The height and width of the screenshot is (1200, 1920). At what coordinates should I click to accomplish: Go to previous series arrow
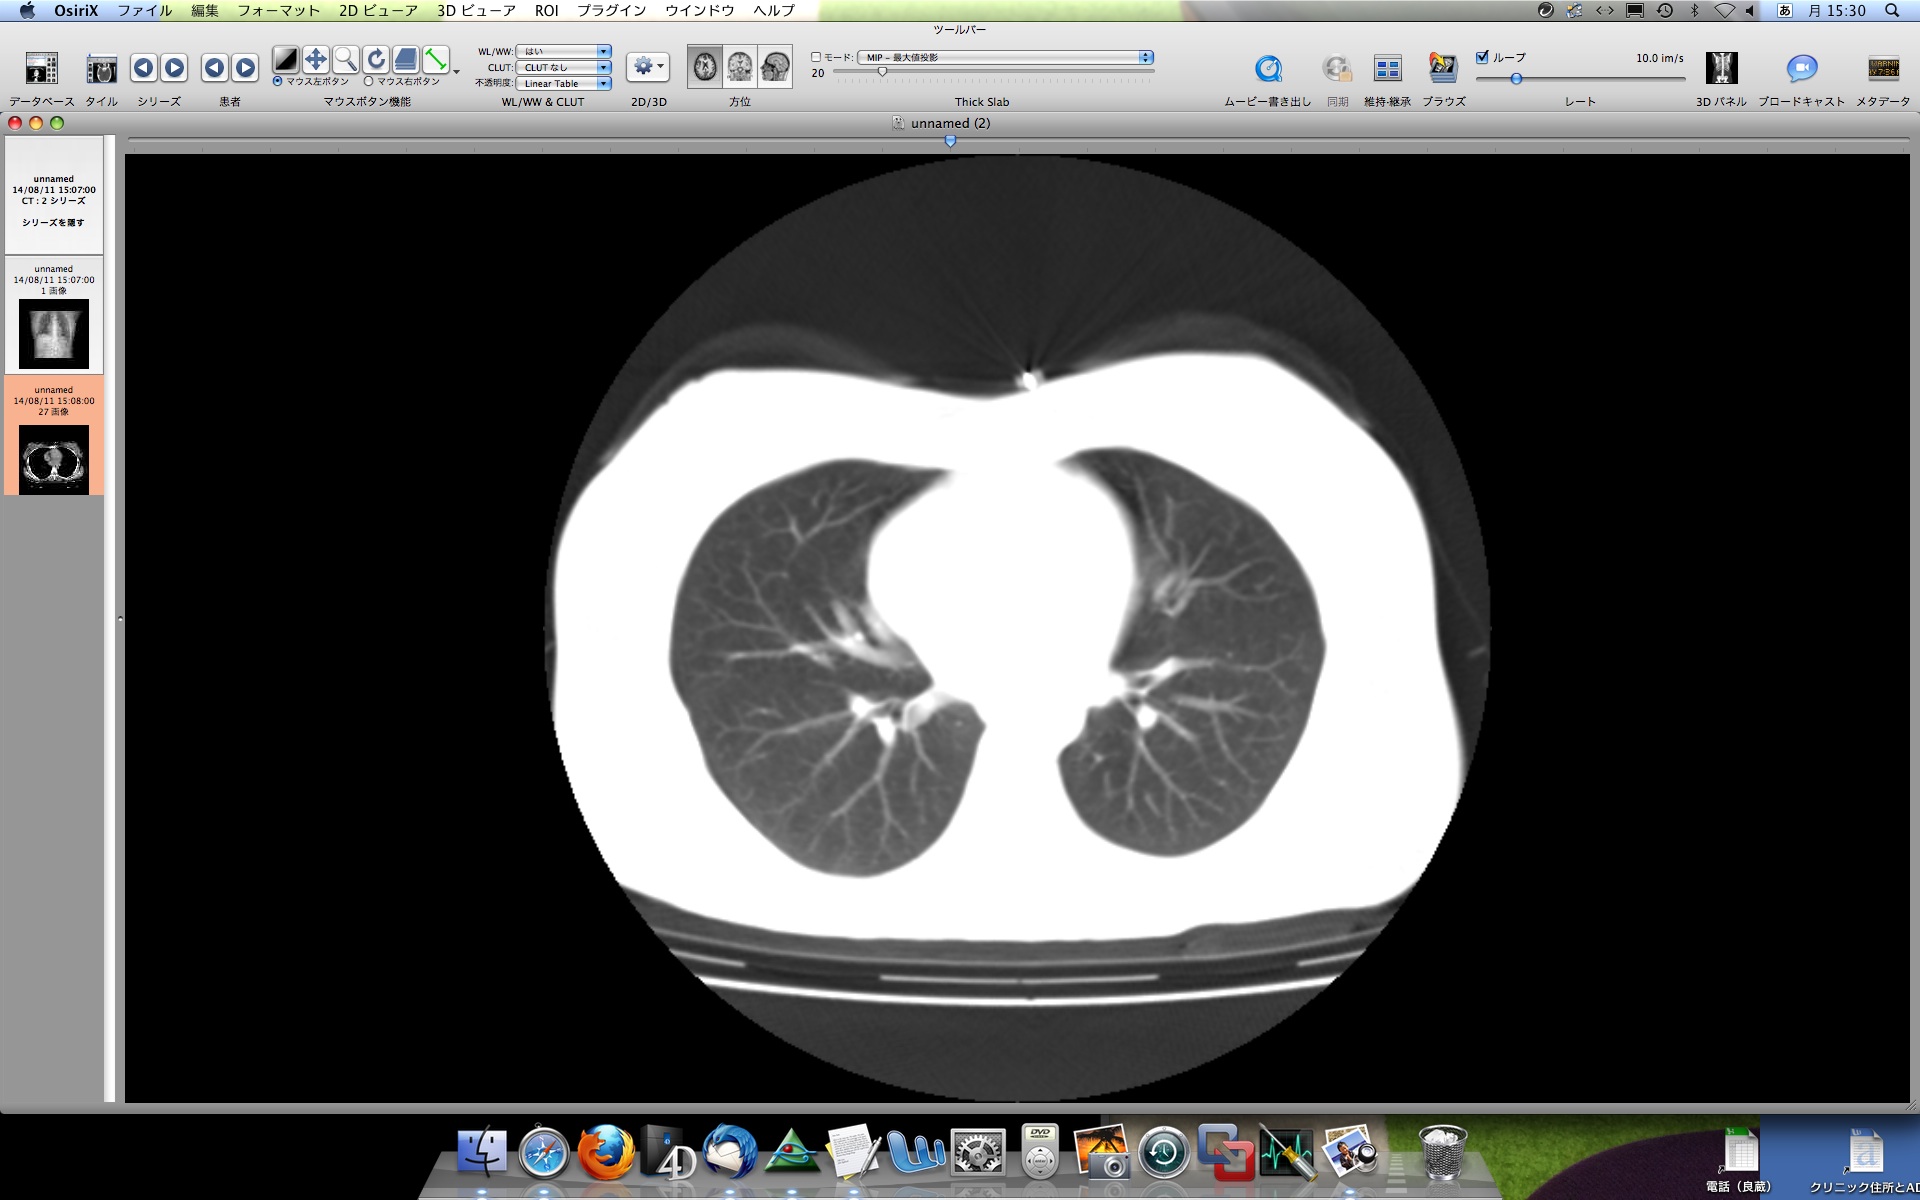click(143, 68)
